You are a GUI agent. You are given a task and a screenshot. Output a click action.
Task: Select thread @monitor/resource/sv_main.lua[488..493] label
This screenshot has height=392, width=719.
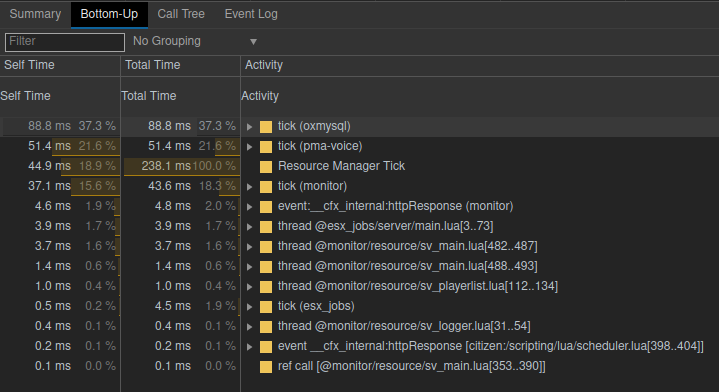(x=408, y=266)
